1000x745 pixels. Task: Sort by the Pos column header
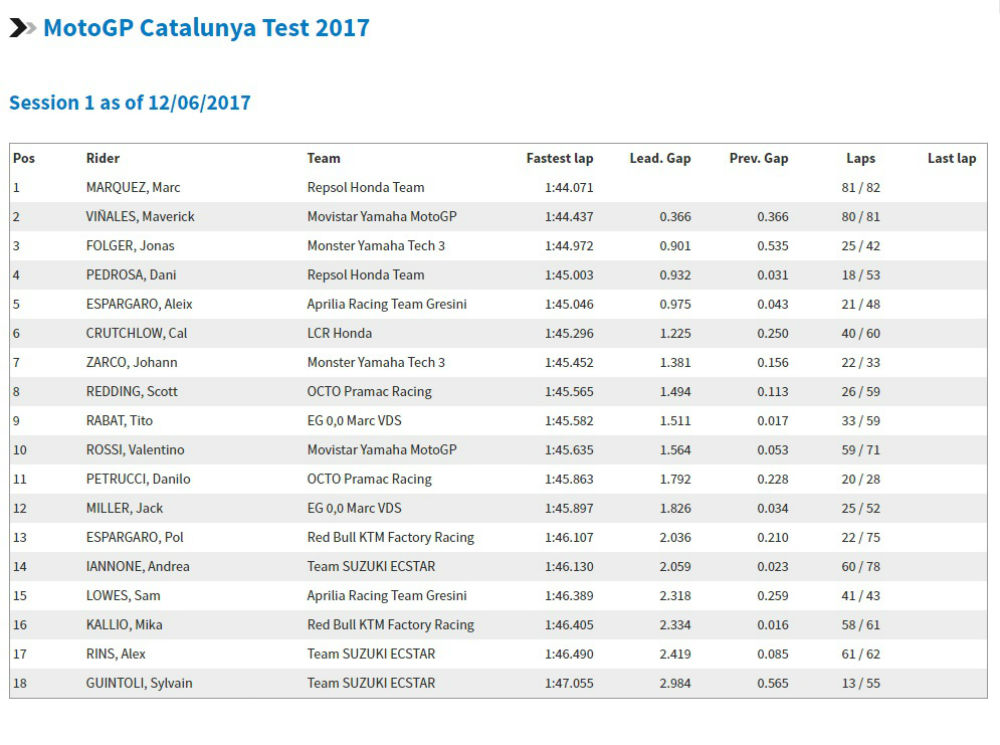[x=24, y=158]
